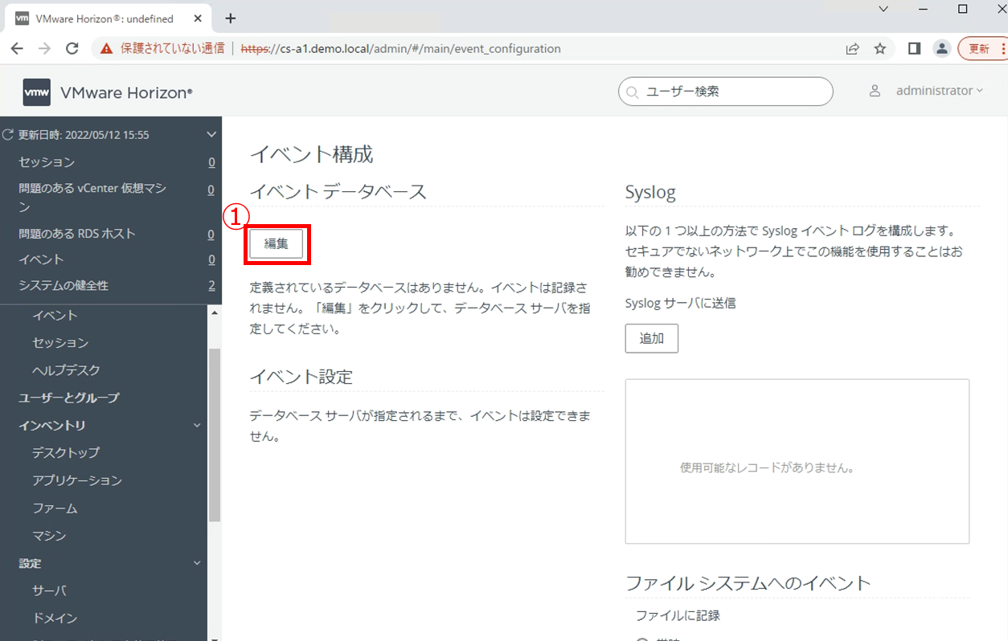Reload the page with the refresh icon
The height and width of the screenshot is (641, 1008).
tap(72, 48)
